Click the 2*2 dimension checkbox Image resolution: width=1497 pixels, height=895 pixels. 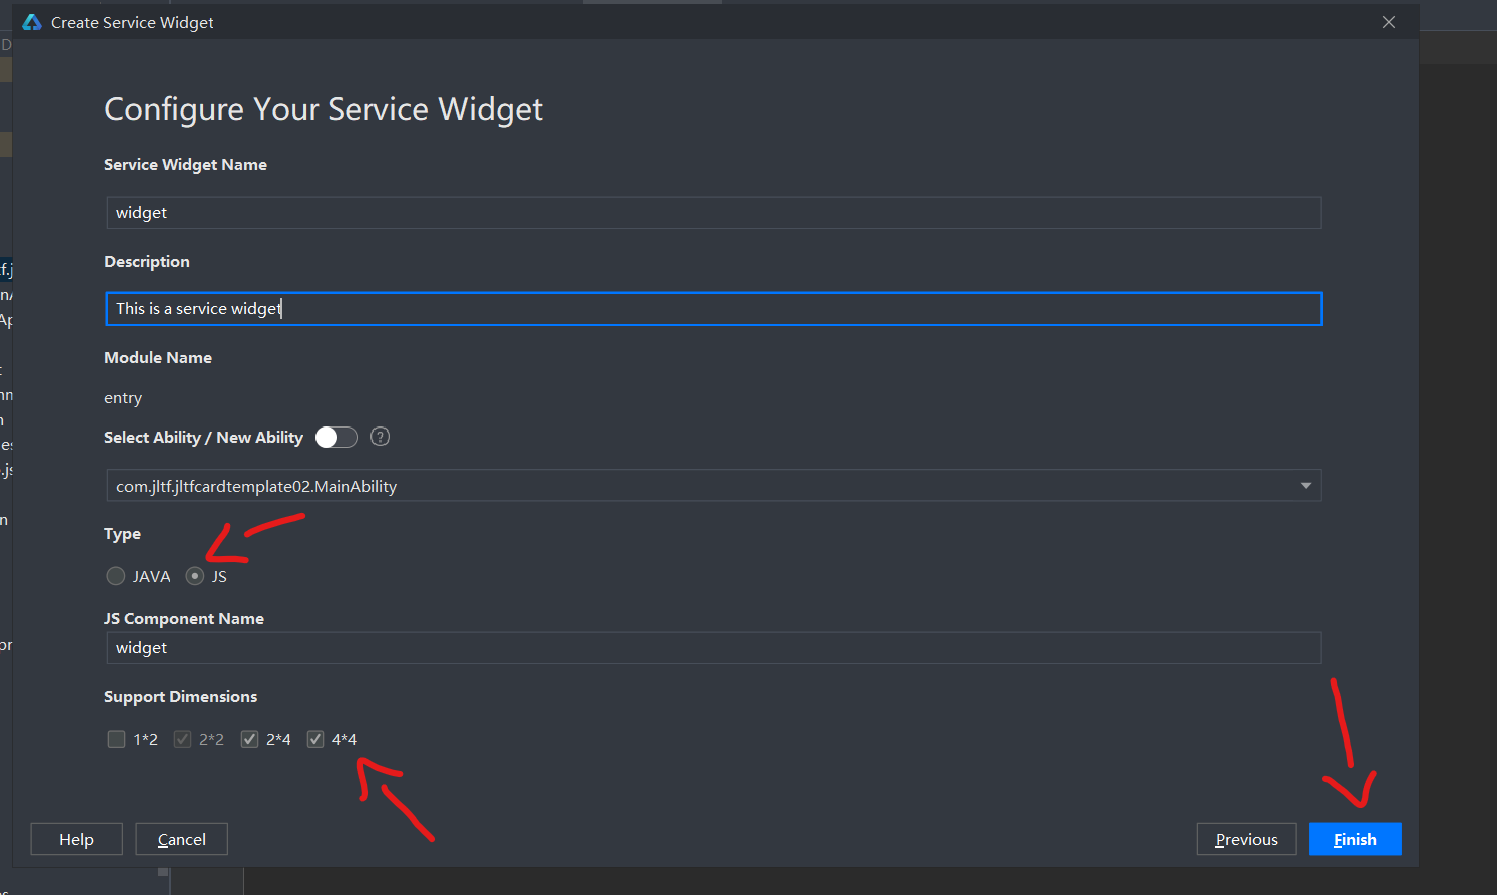click(182, 739)
